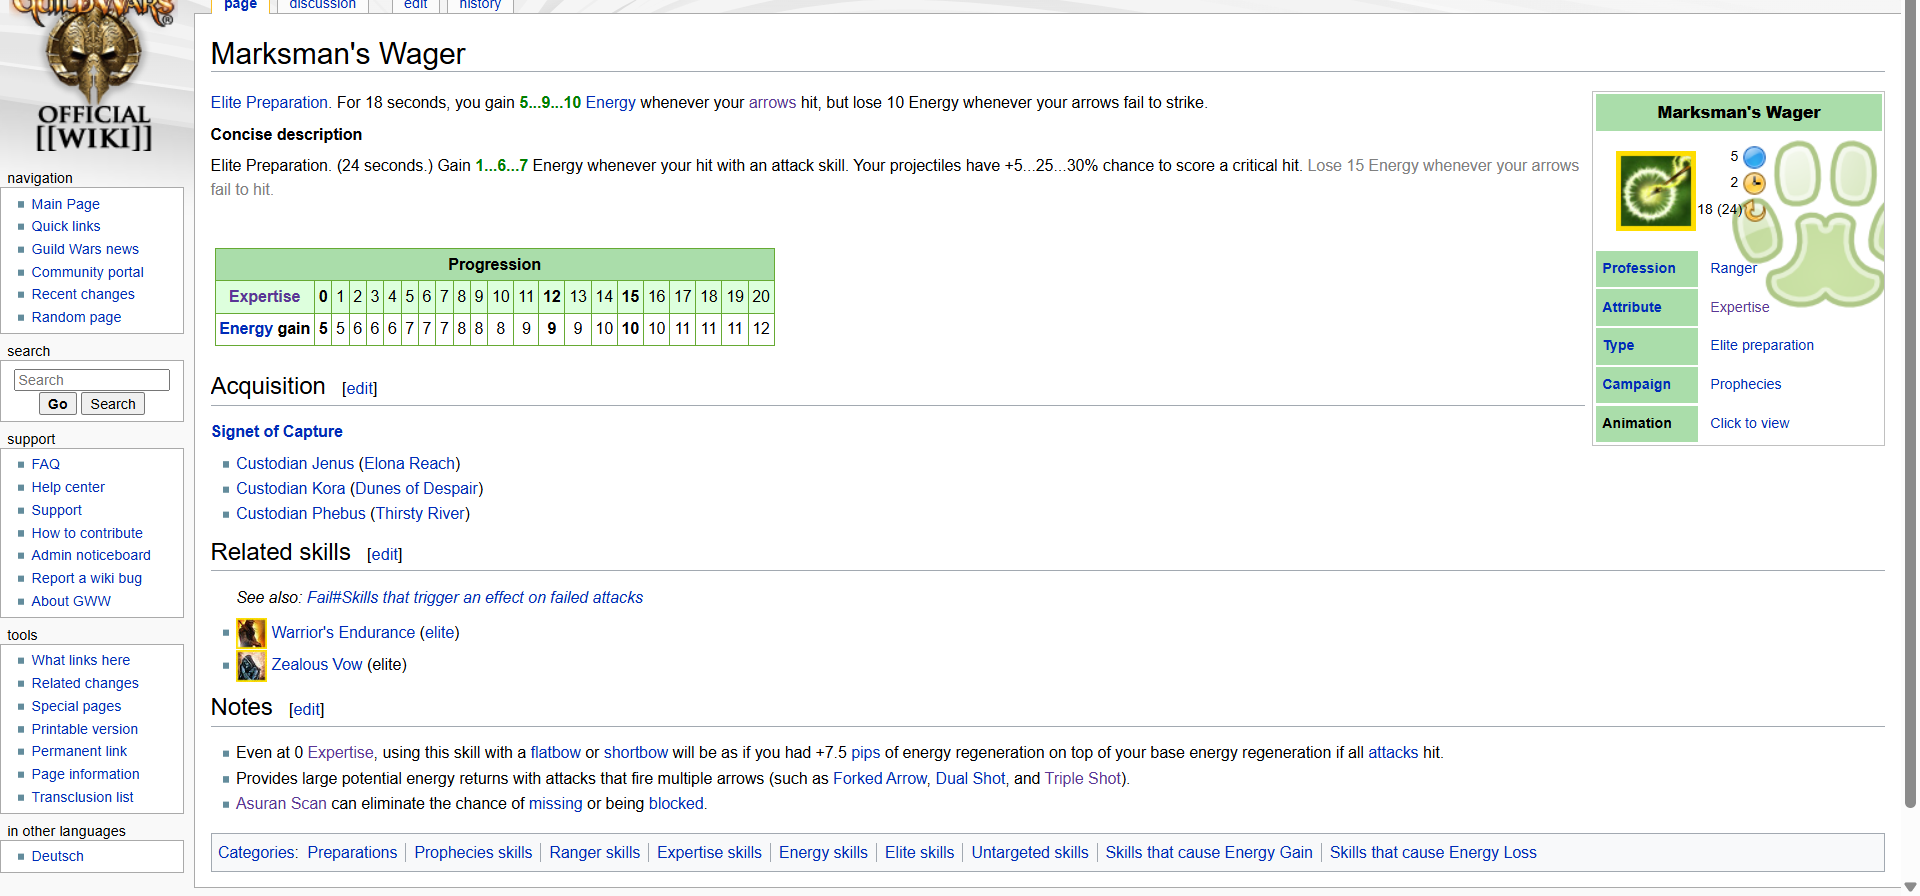Click in the Search input field
The width and height of the screenshot is (1920, 896).
pyautogui.click(x=92, y=380)
